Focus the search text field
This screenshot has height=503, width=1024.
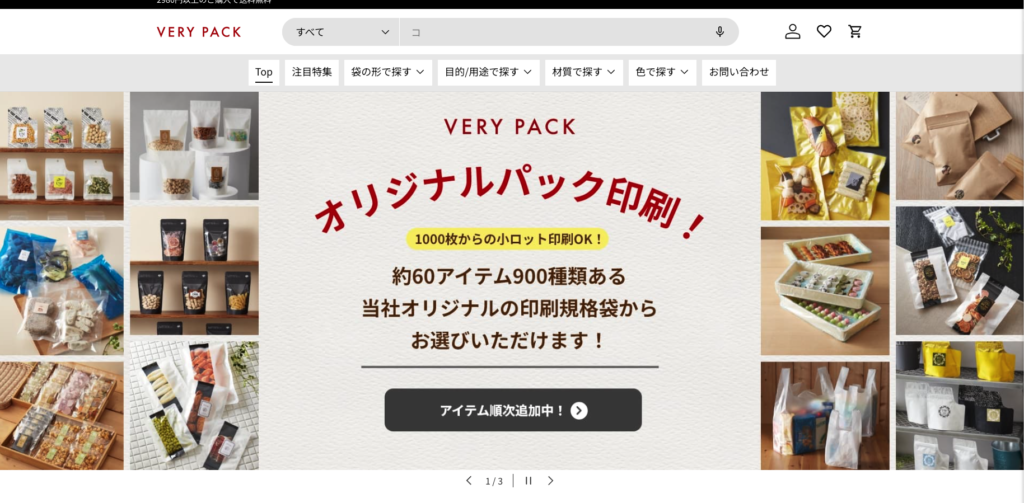(x=555, y=32)
